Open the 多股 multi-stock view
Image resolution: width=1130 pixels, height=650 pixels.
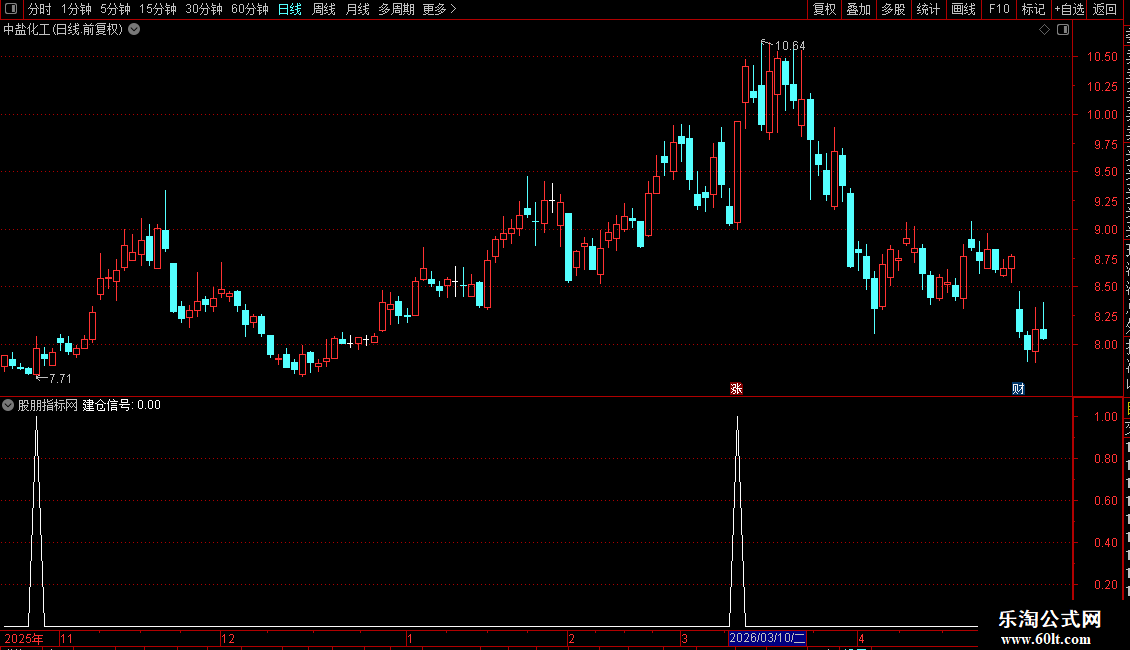[x=893, y=9]
